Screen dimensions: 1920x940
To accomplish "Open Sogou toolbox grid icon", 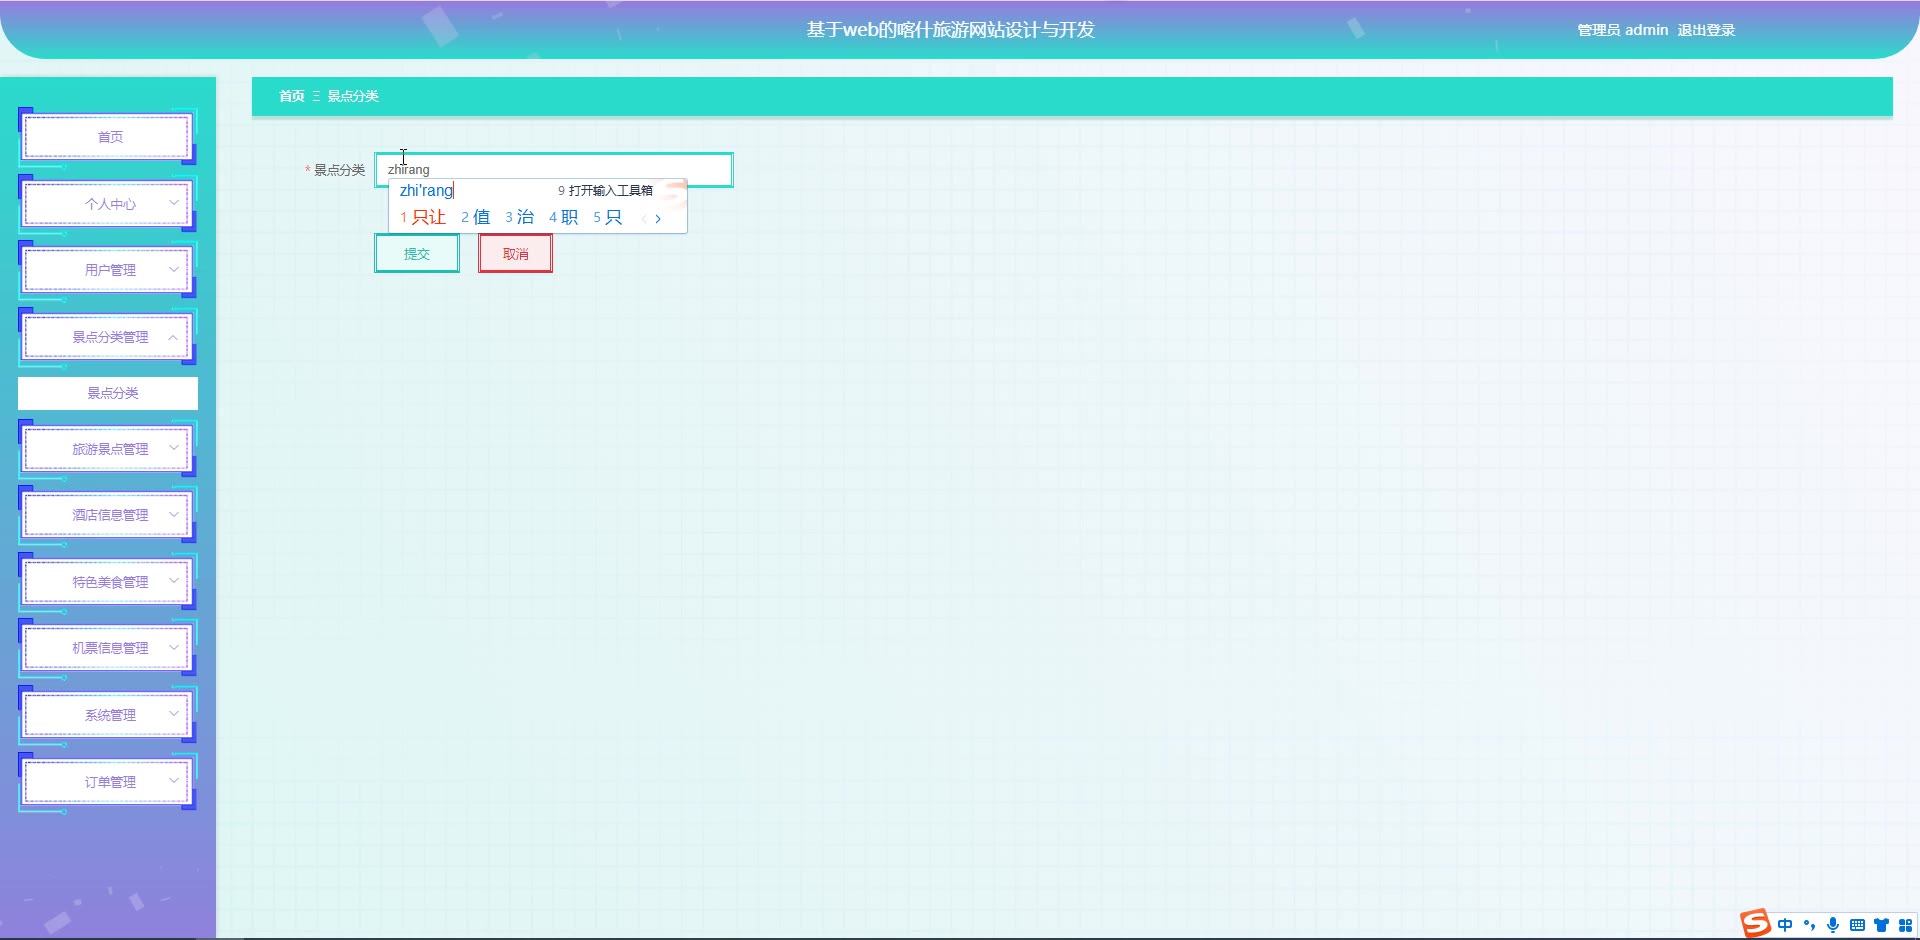I will click(x=1905, y=925).
